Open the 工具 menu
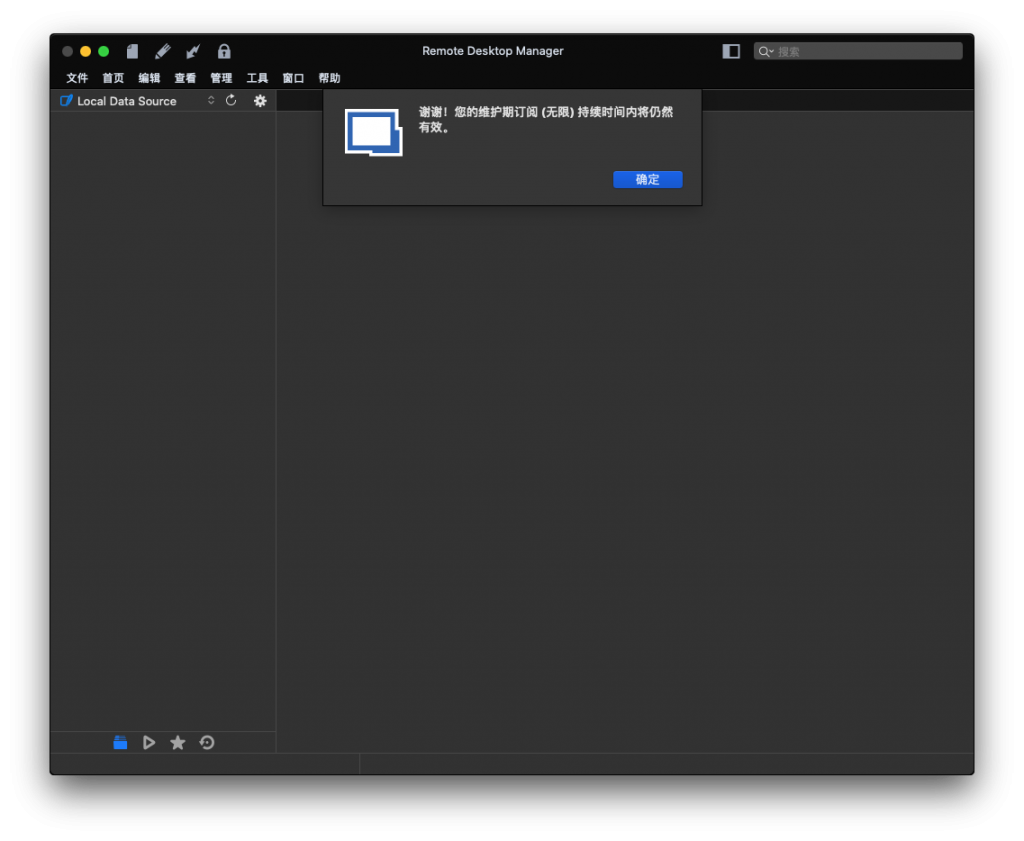The image size is (1024, 841). tap(257, 78)
